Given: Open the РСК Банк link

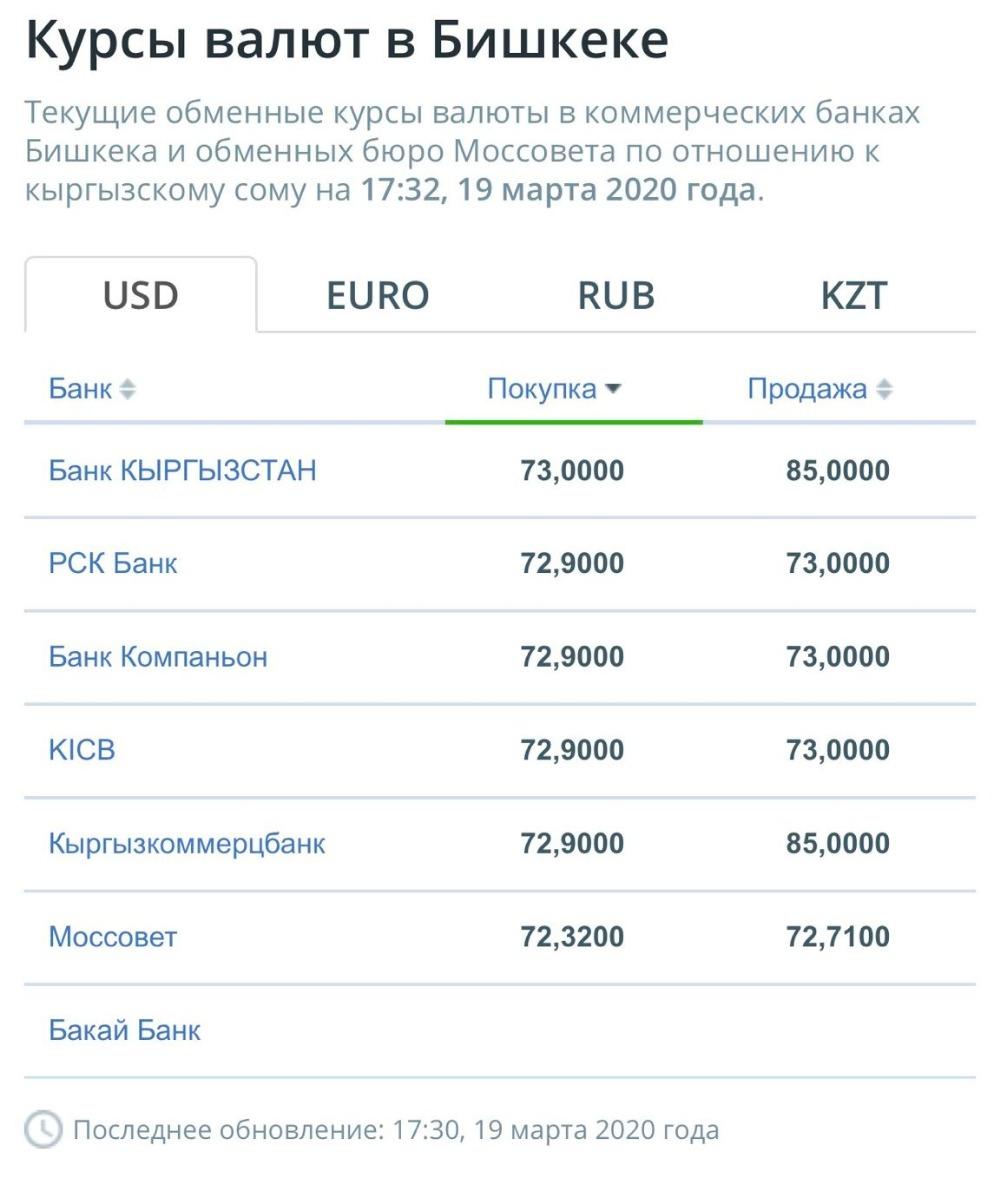Looking at the screenshot, I should tap(113, 563).
